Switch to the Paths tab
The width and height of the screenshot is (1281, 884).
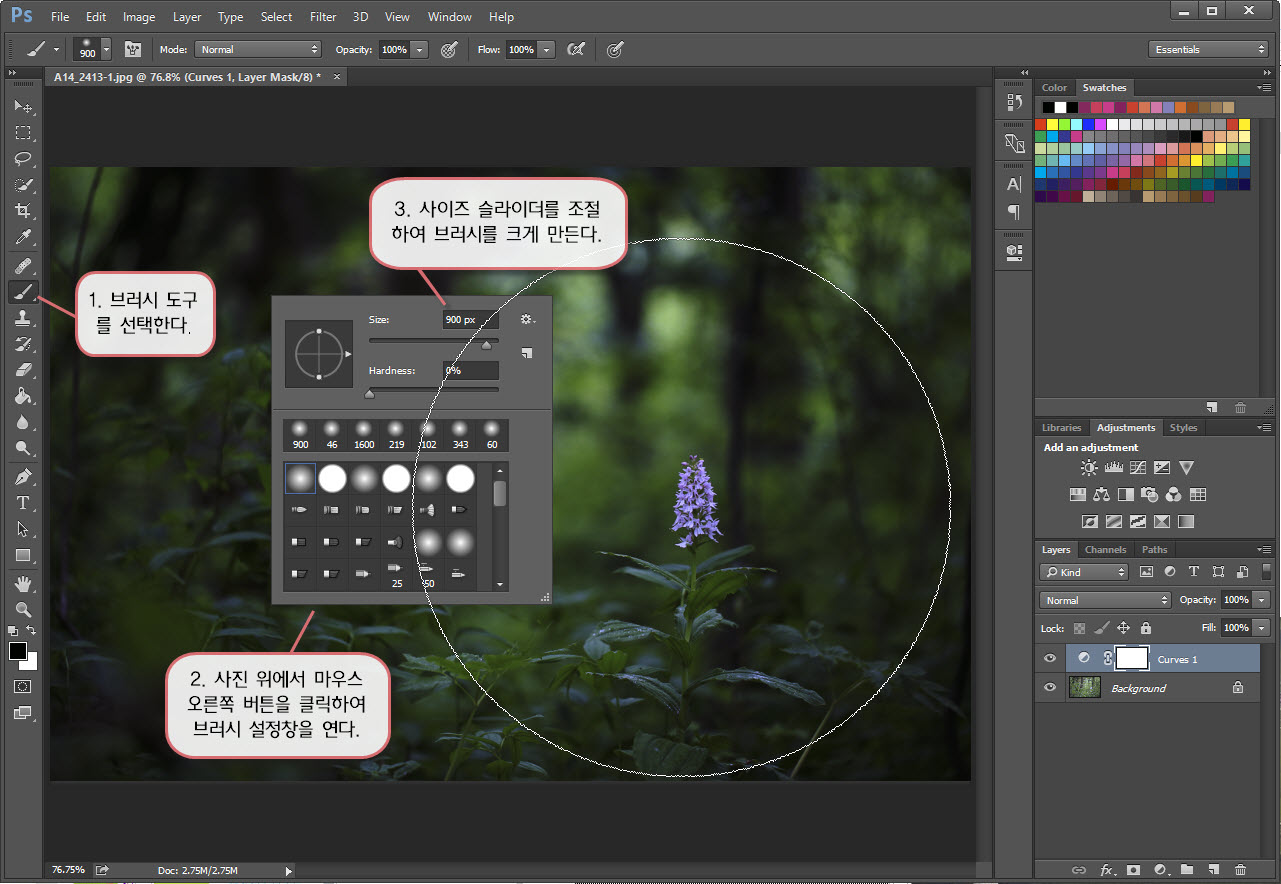1154,550
